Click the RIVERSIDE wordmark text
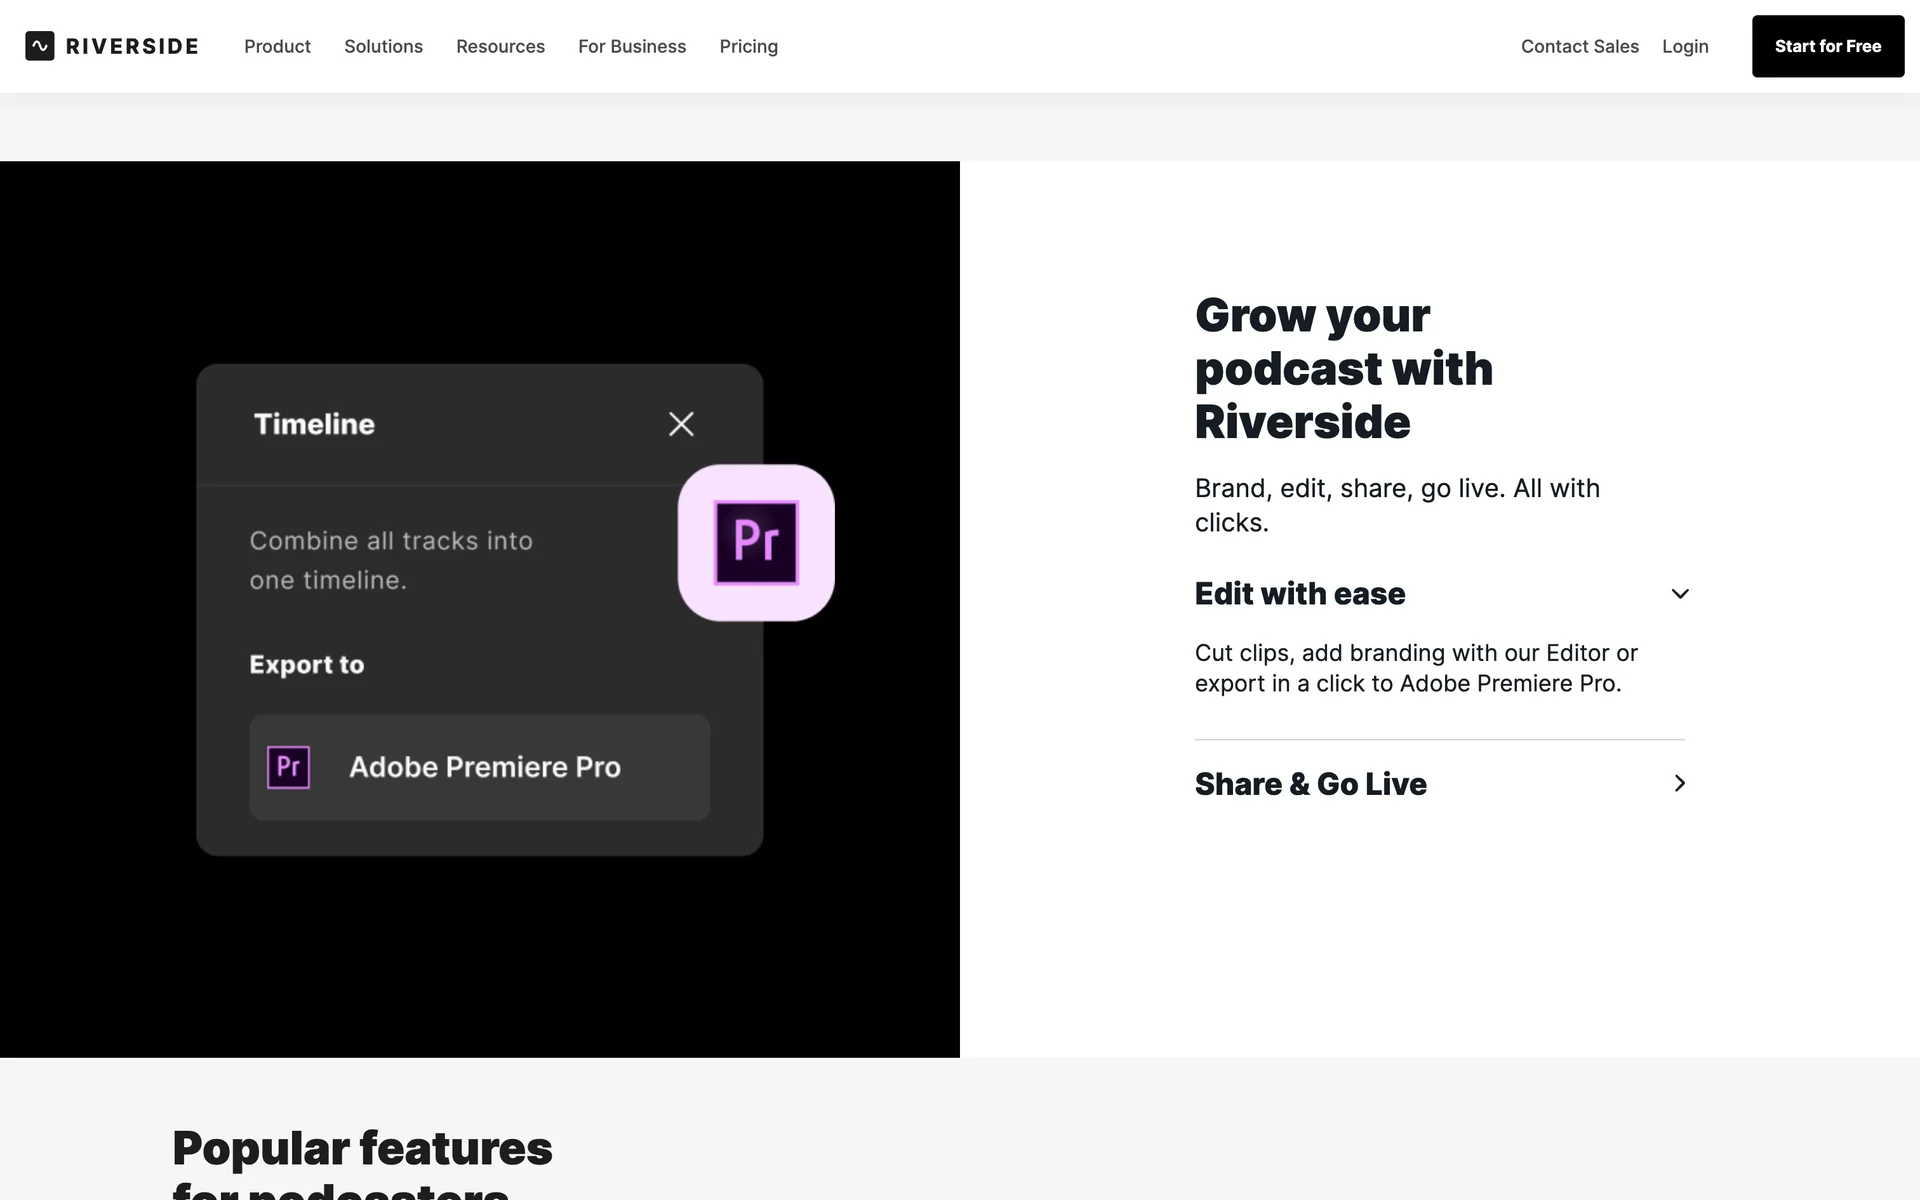The image size is (1920, 1200). click(132, 46)
